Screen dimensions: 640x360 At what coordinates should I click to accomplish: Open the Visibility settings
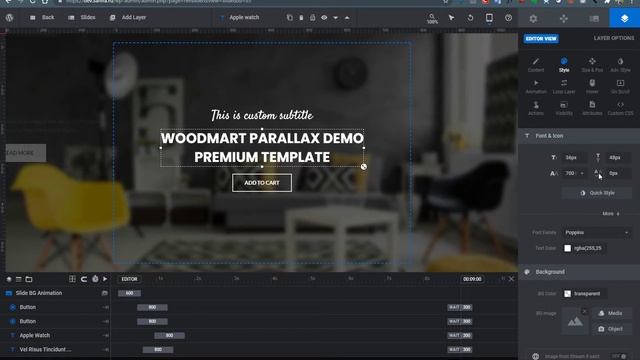[564, 108]
